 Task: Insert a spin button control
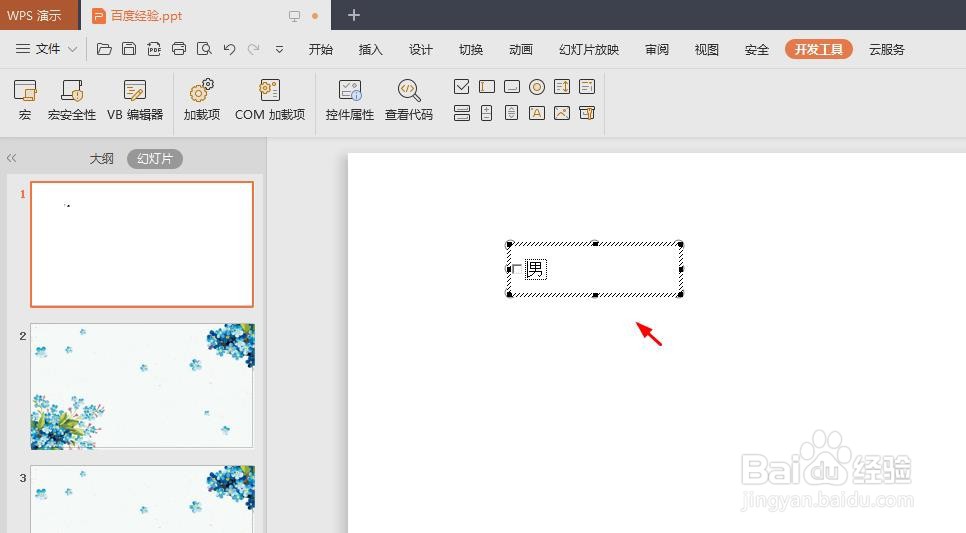487,113
